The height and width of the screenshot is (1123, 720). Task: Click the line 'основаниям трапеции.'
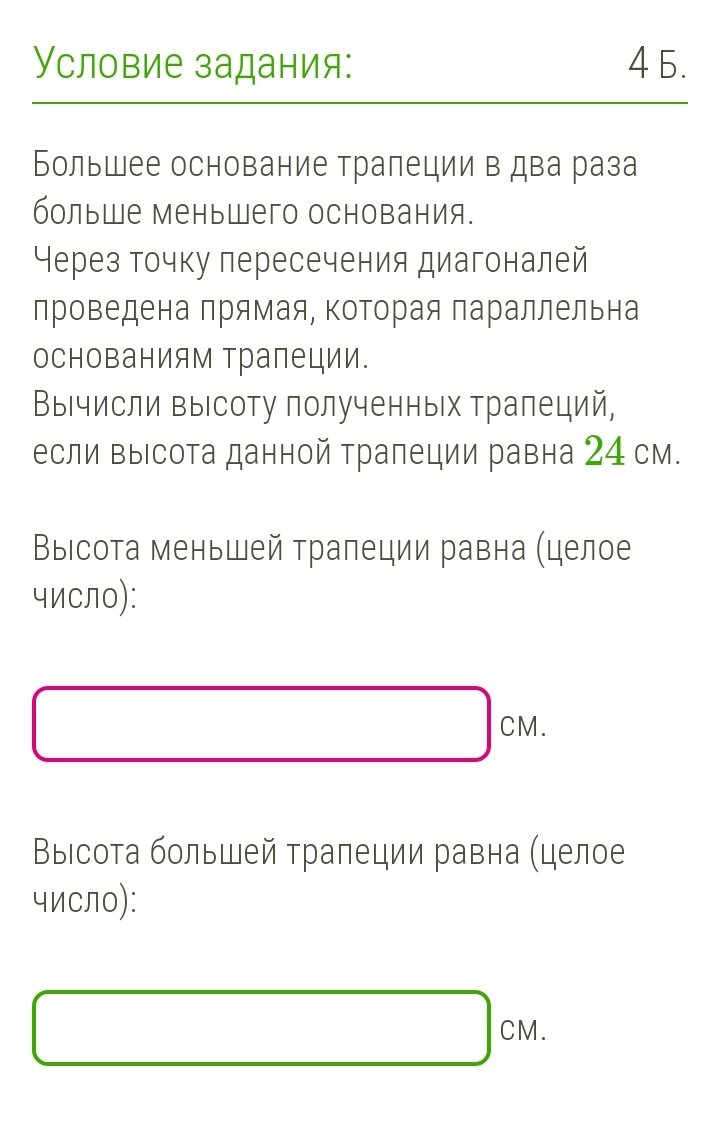201,357
